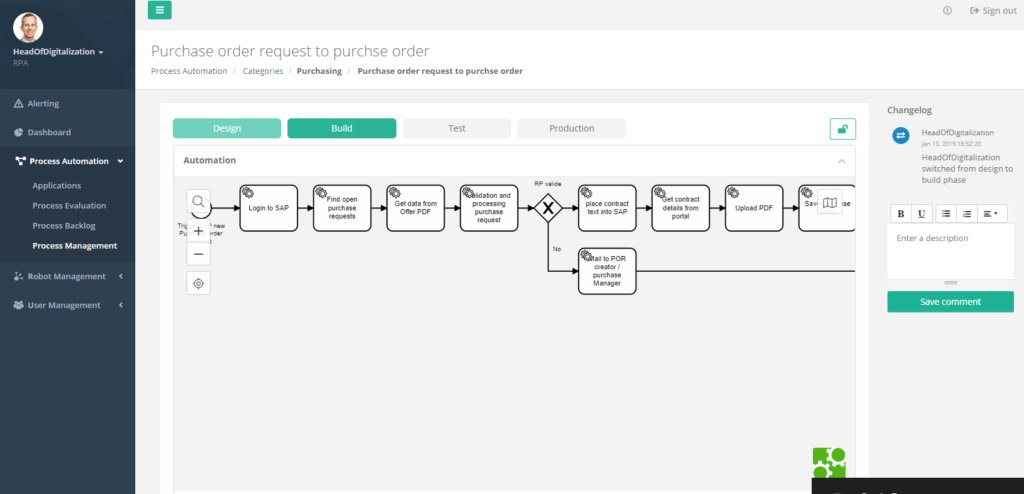
Task: Open Process Evaluation submenu item
Action: point(69,205)
